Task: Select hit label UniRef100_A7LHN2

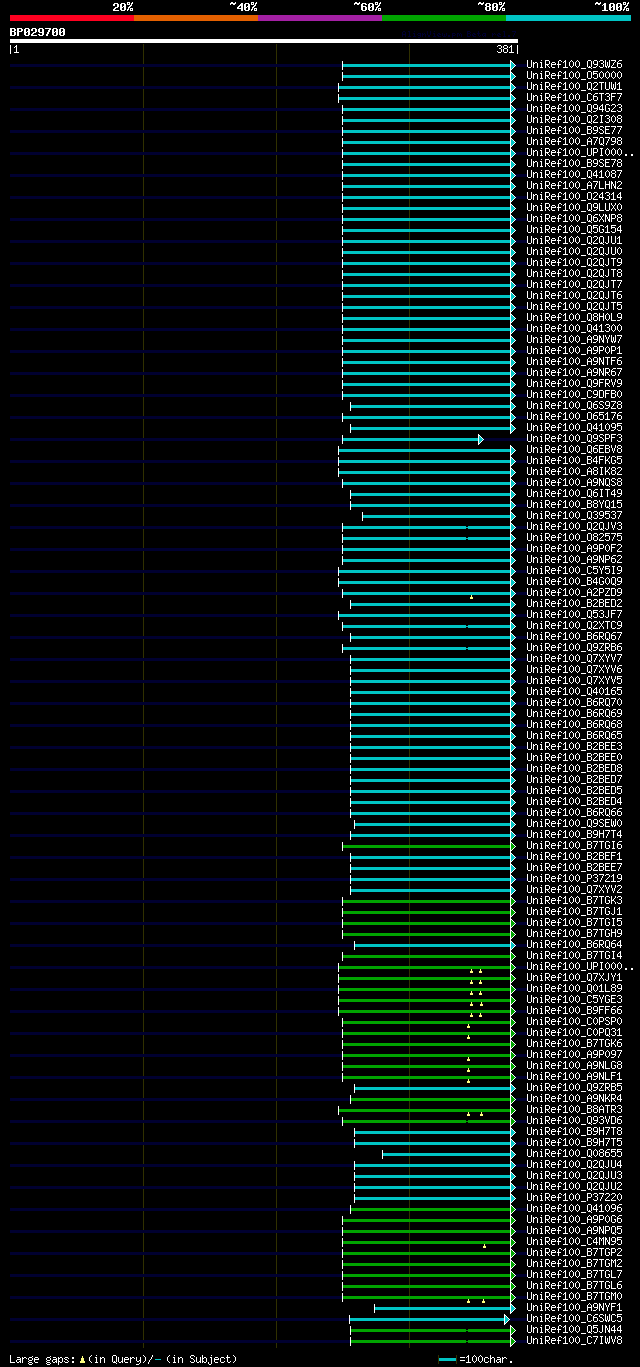Action: [574, 185]
